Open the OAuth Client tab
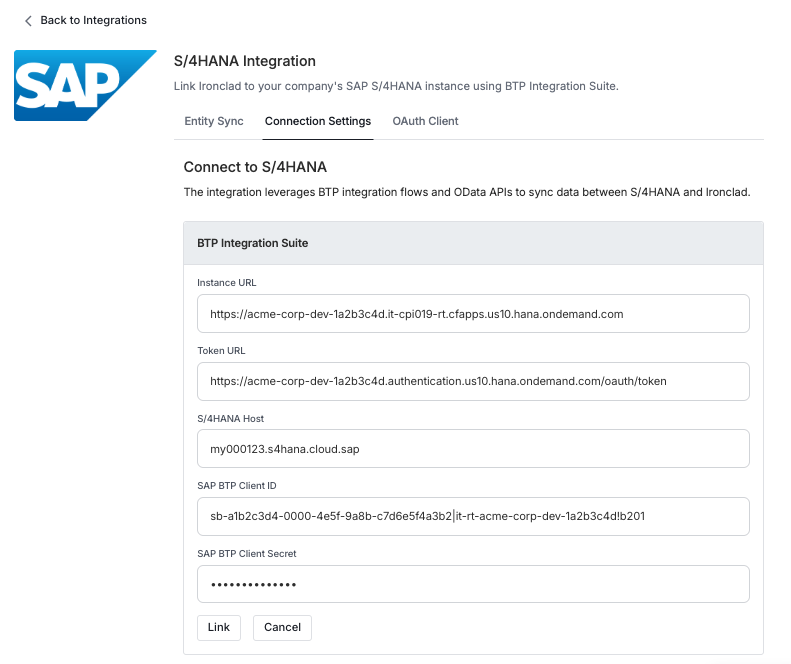Viewport: 791px width, 664px height. (x=425, y=121)
